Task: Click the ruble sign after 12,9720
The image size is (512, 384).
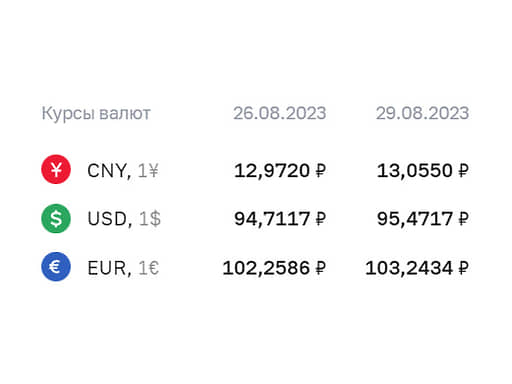Action: (320, 171)
